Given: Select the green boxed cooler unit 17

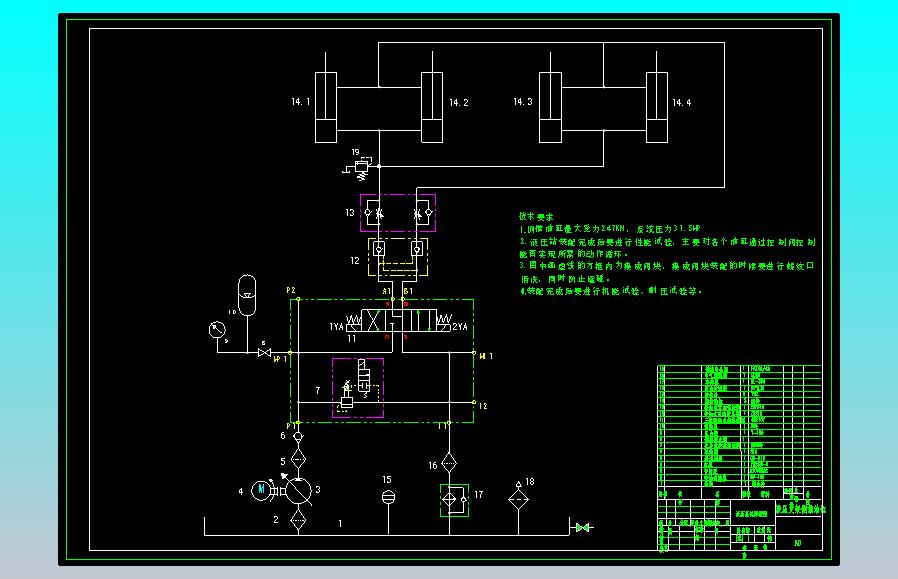Looking at the screenshot, I should tap(455, 500).
